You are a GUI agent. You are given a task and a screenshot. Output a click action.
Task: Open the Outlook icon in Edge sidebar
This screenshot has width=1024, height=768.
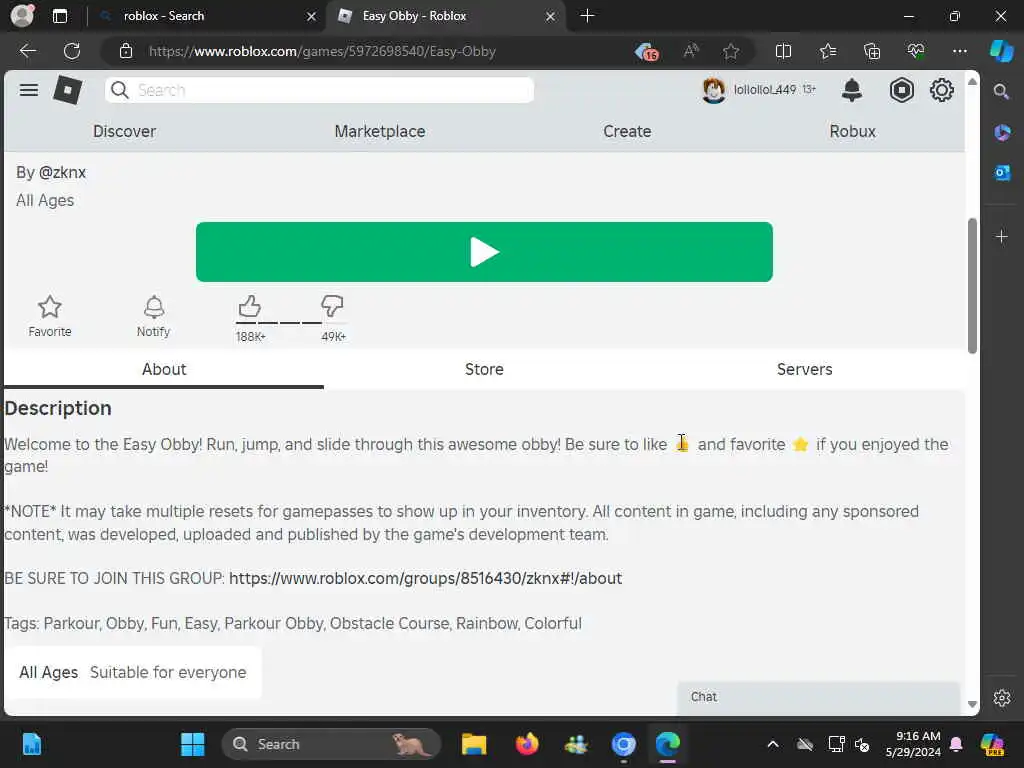(x=1002, y=172)
